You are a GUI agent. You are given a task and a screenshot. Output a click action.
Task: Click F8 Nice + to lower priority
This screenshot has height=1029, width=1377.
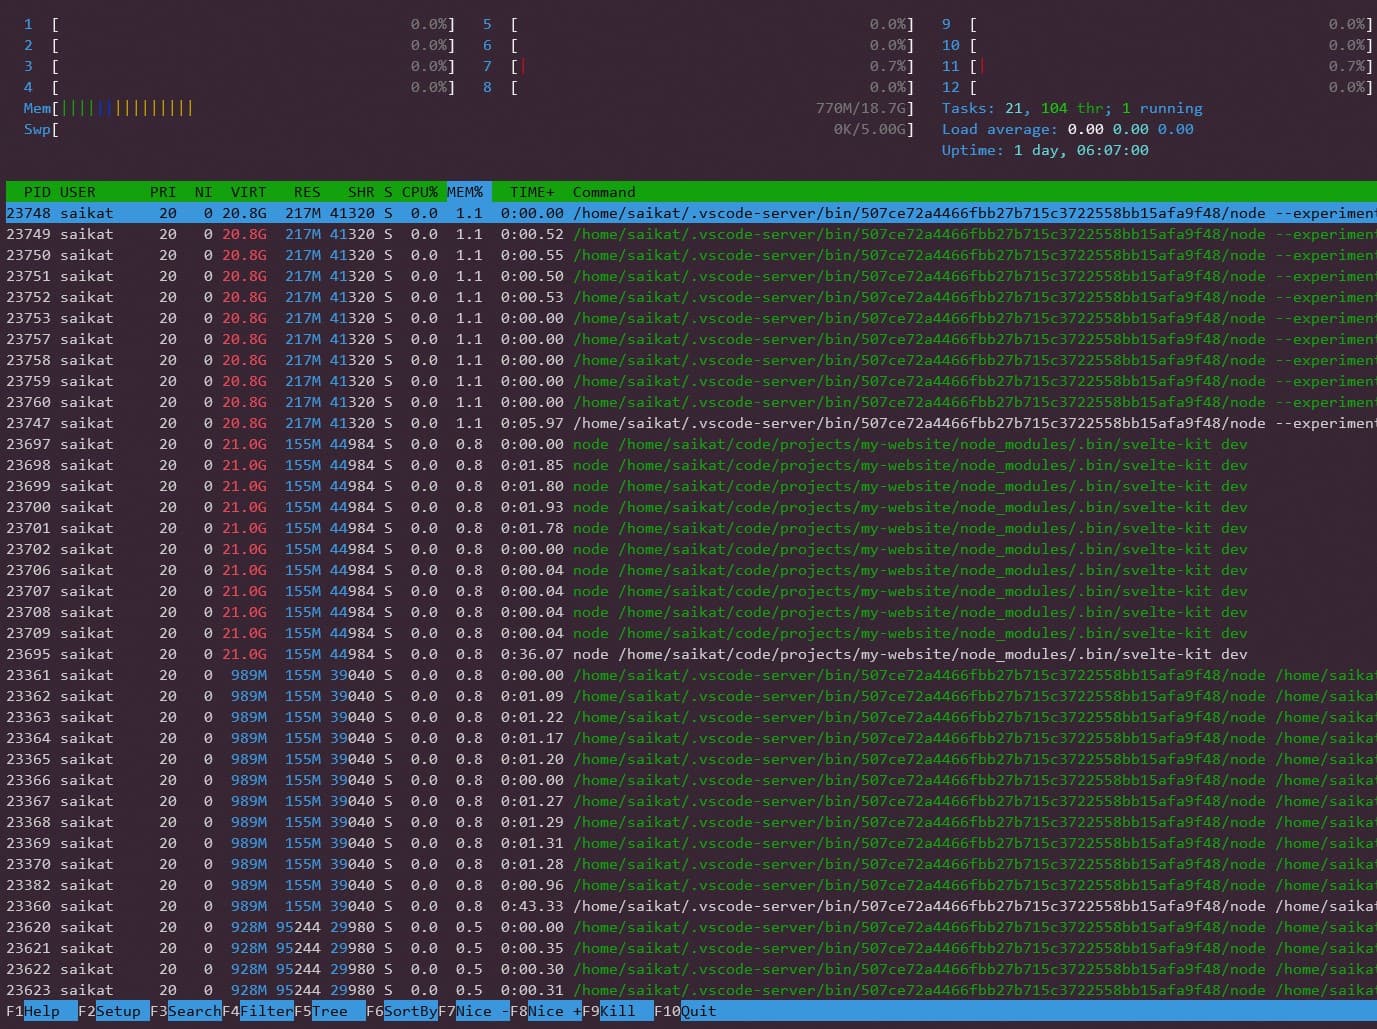[x=548, y=1011]
